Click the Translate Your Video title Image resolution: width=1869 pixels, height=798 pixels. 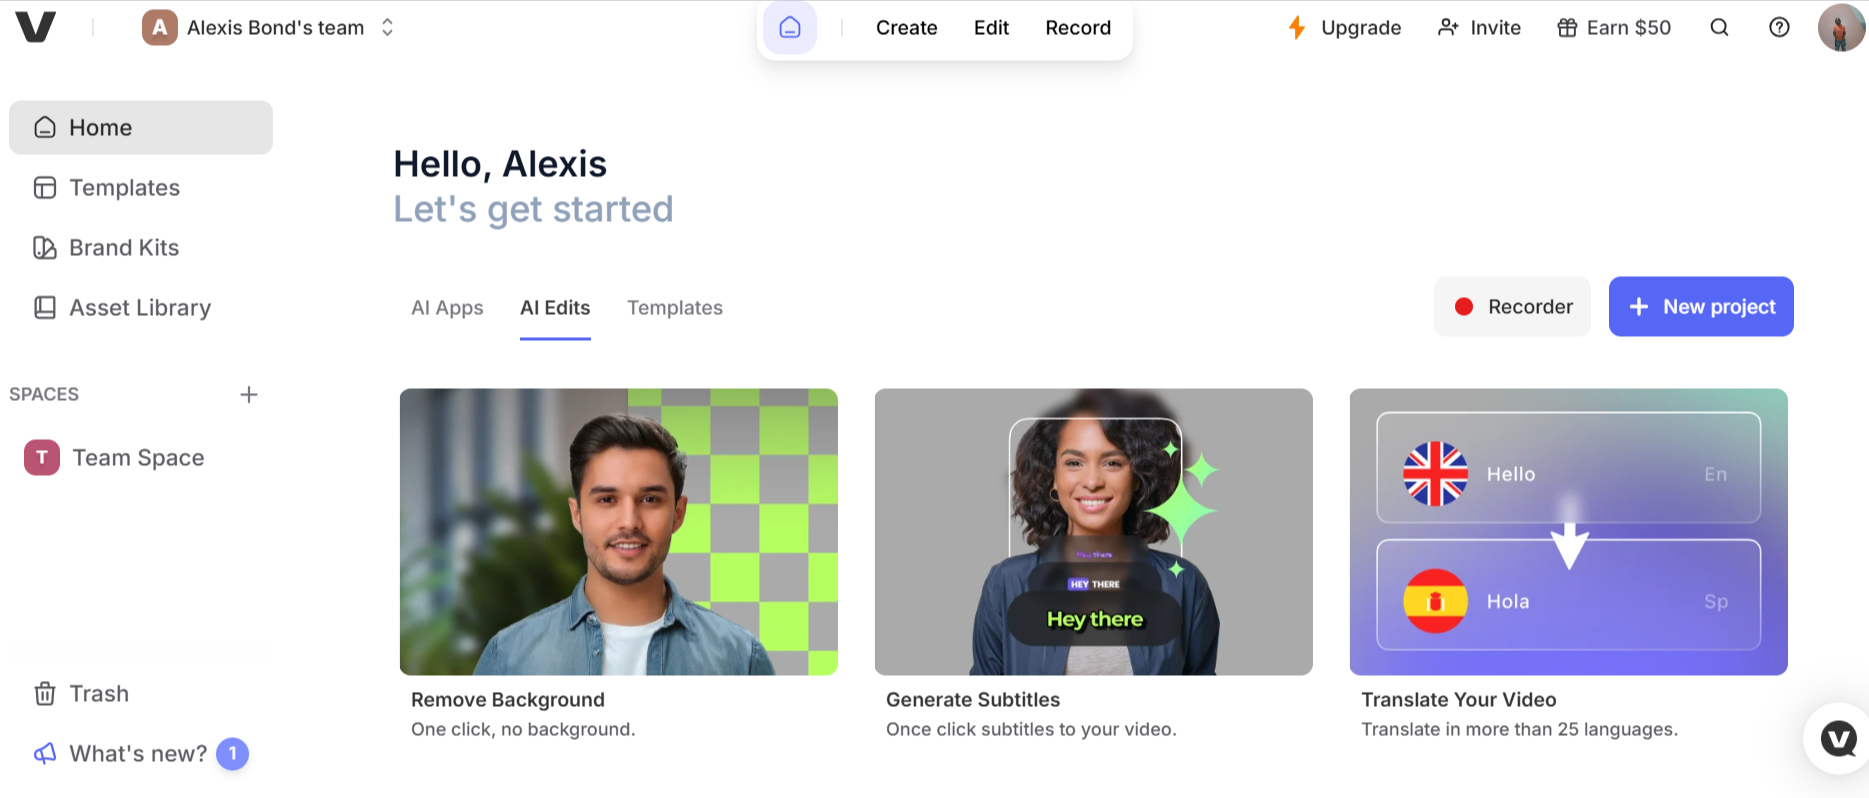[1459, 700]
